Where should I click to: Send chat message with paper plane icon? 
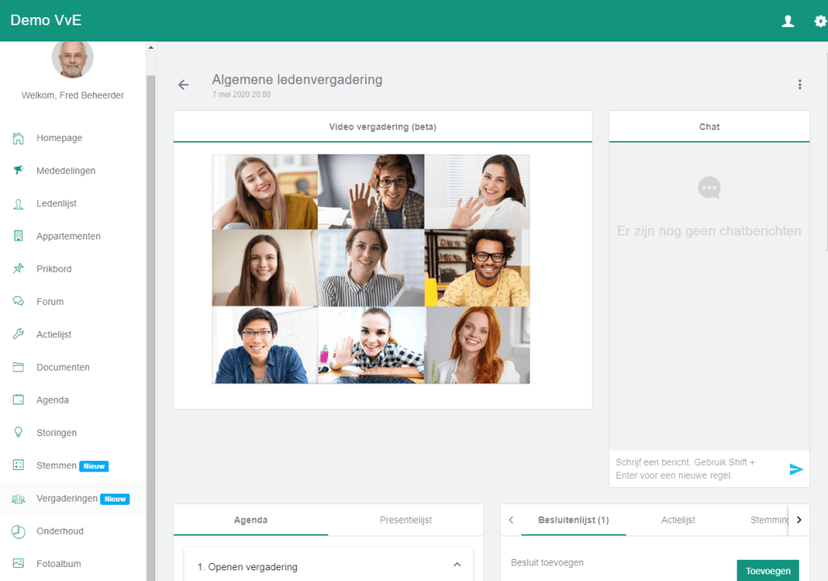pyautogui.click(x=796, y=469)
